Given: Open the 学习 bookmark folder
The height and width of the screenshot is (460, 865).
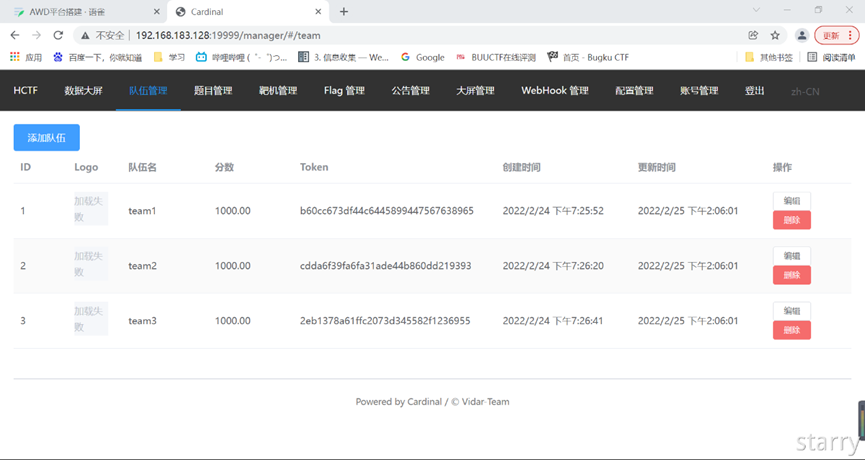Looking at the screenshot, I should [169, 57].
